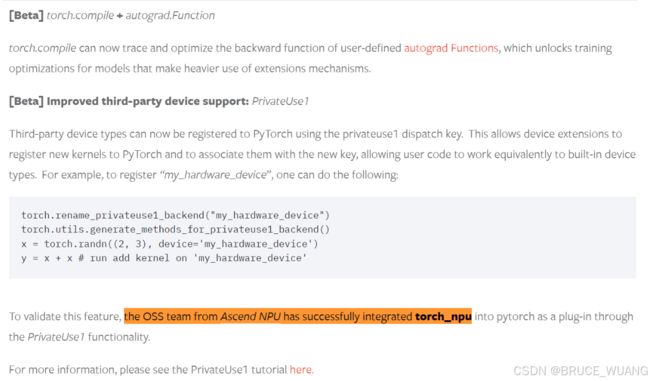Screen dimensions: 650x381
Task: Click the bold torch_npu text
Action: click(443, 317)
